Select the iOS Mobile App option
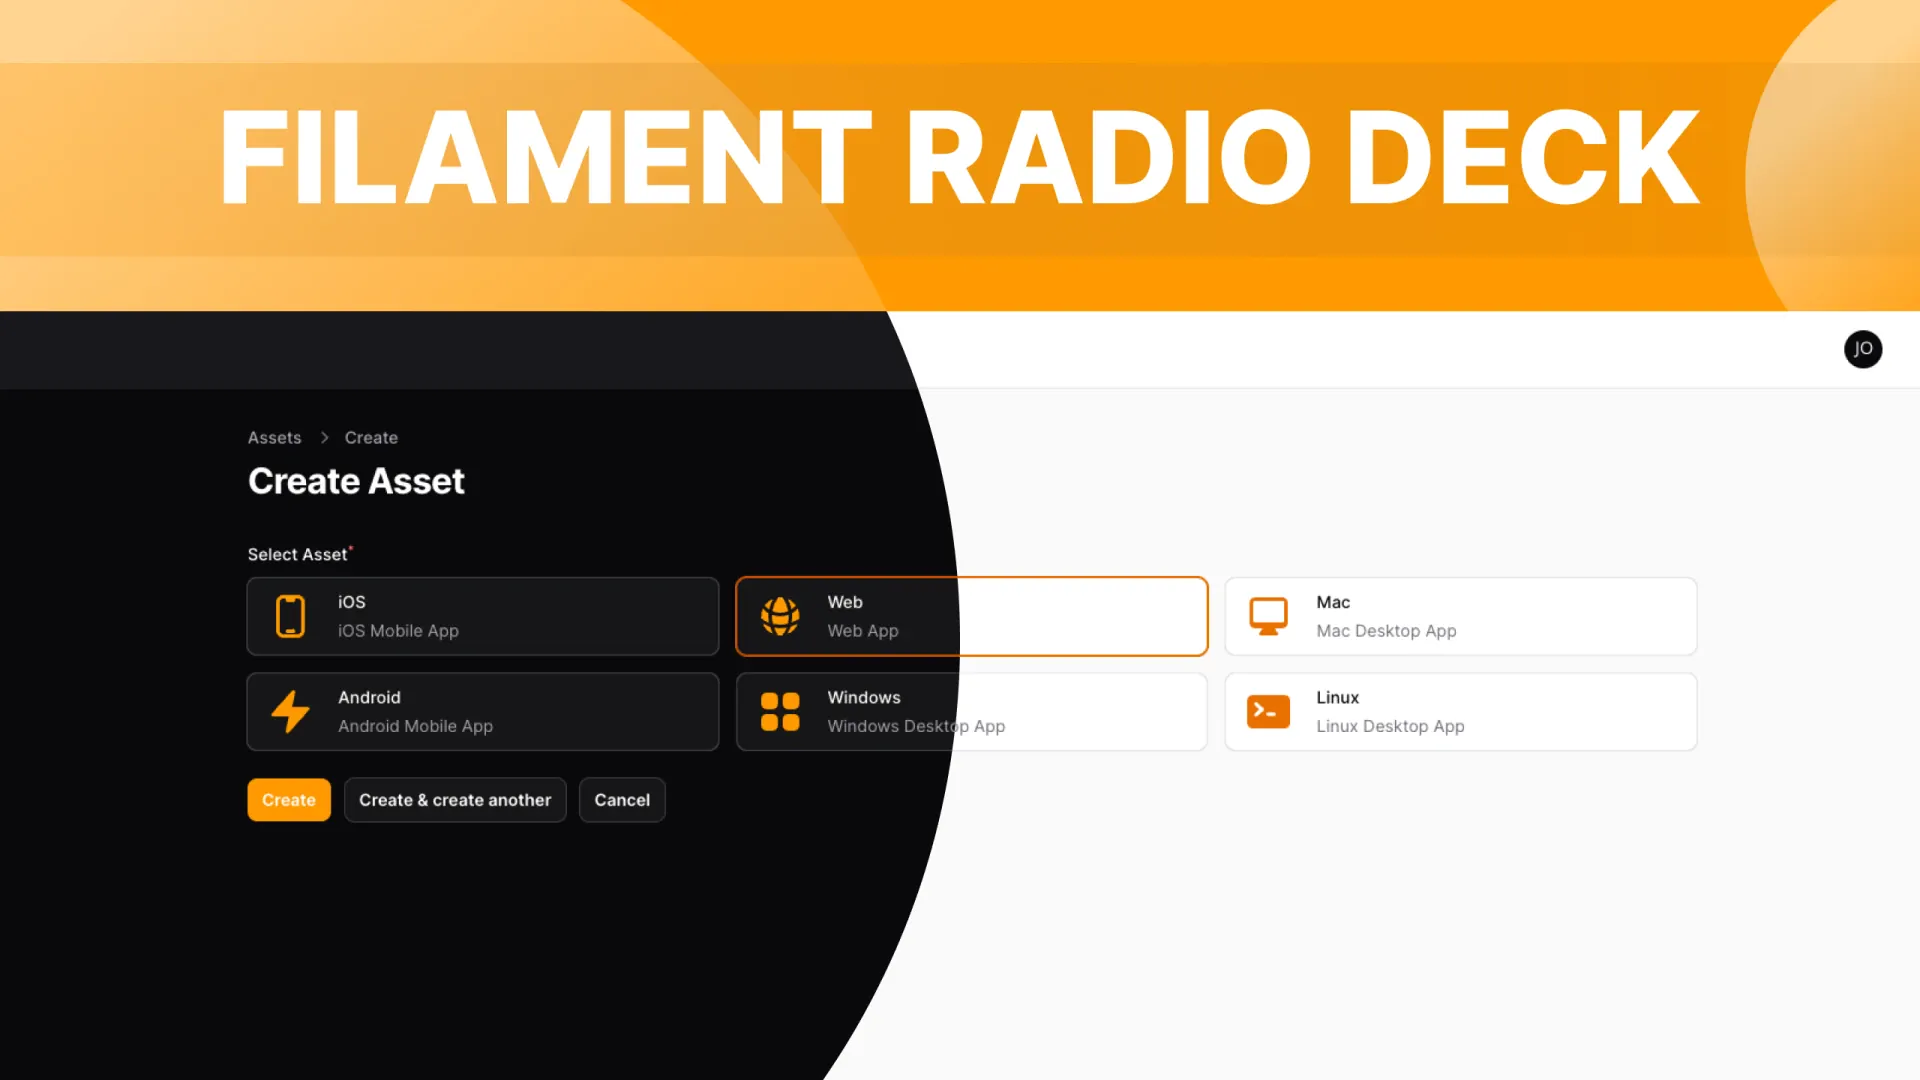Screen dimensions: 1920x1080 pyautogui.click(x=483, y=616)
